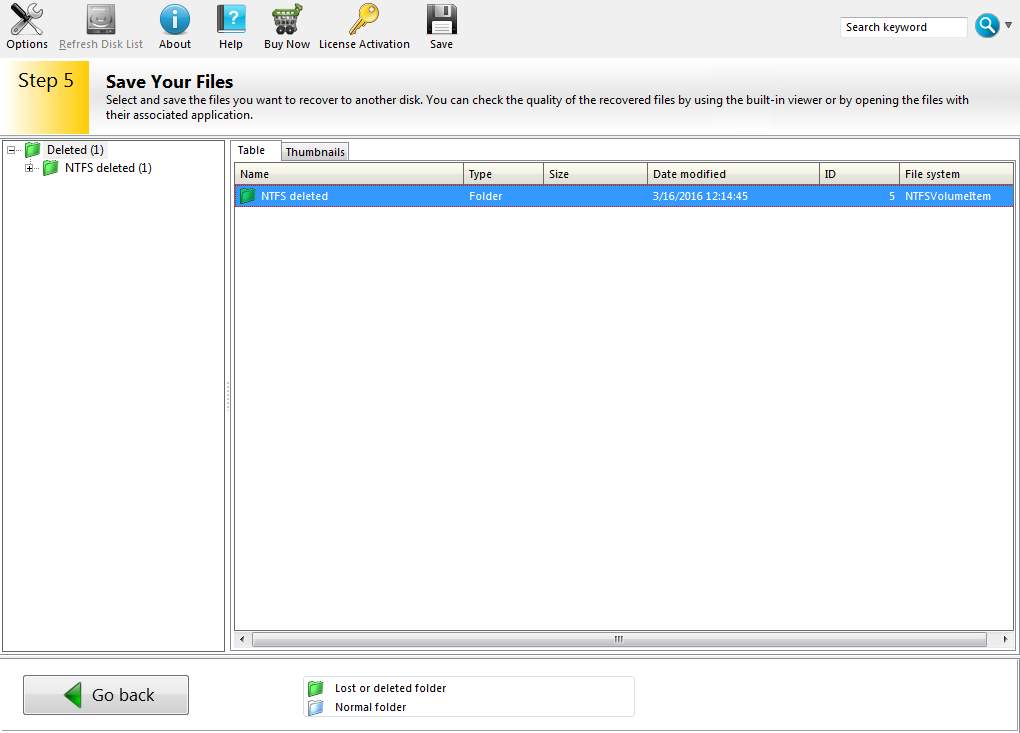Sort by Date modified column header

pos(733,174)
